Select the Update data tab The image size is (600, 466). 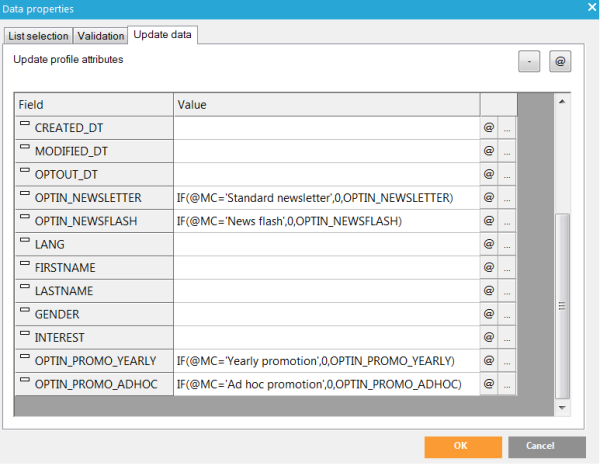(x=164, y=36)
